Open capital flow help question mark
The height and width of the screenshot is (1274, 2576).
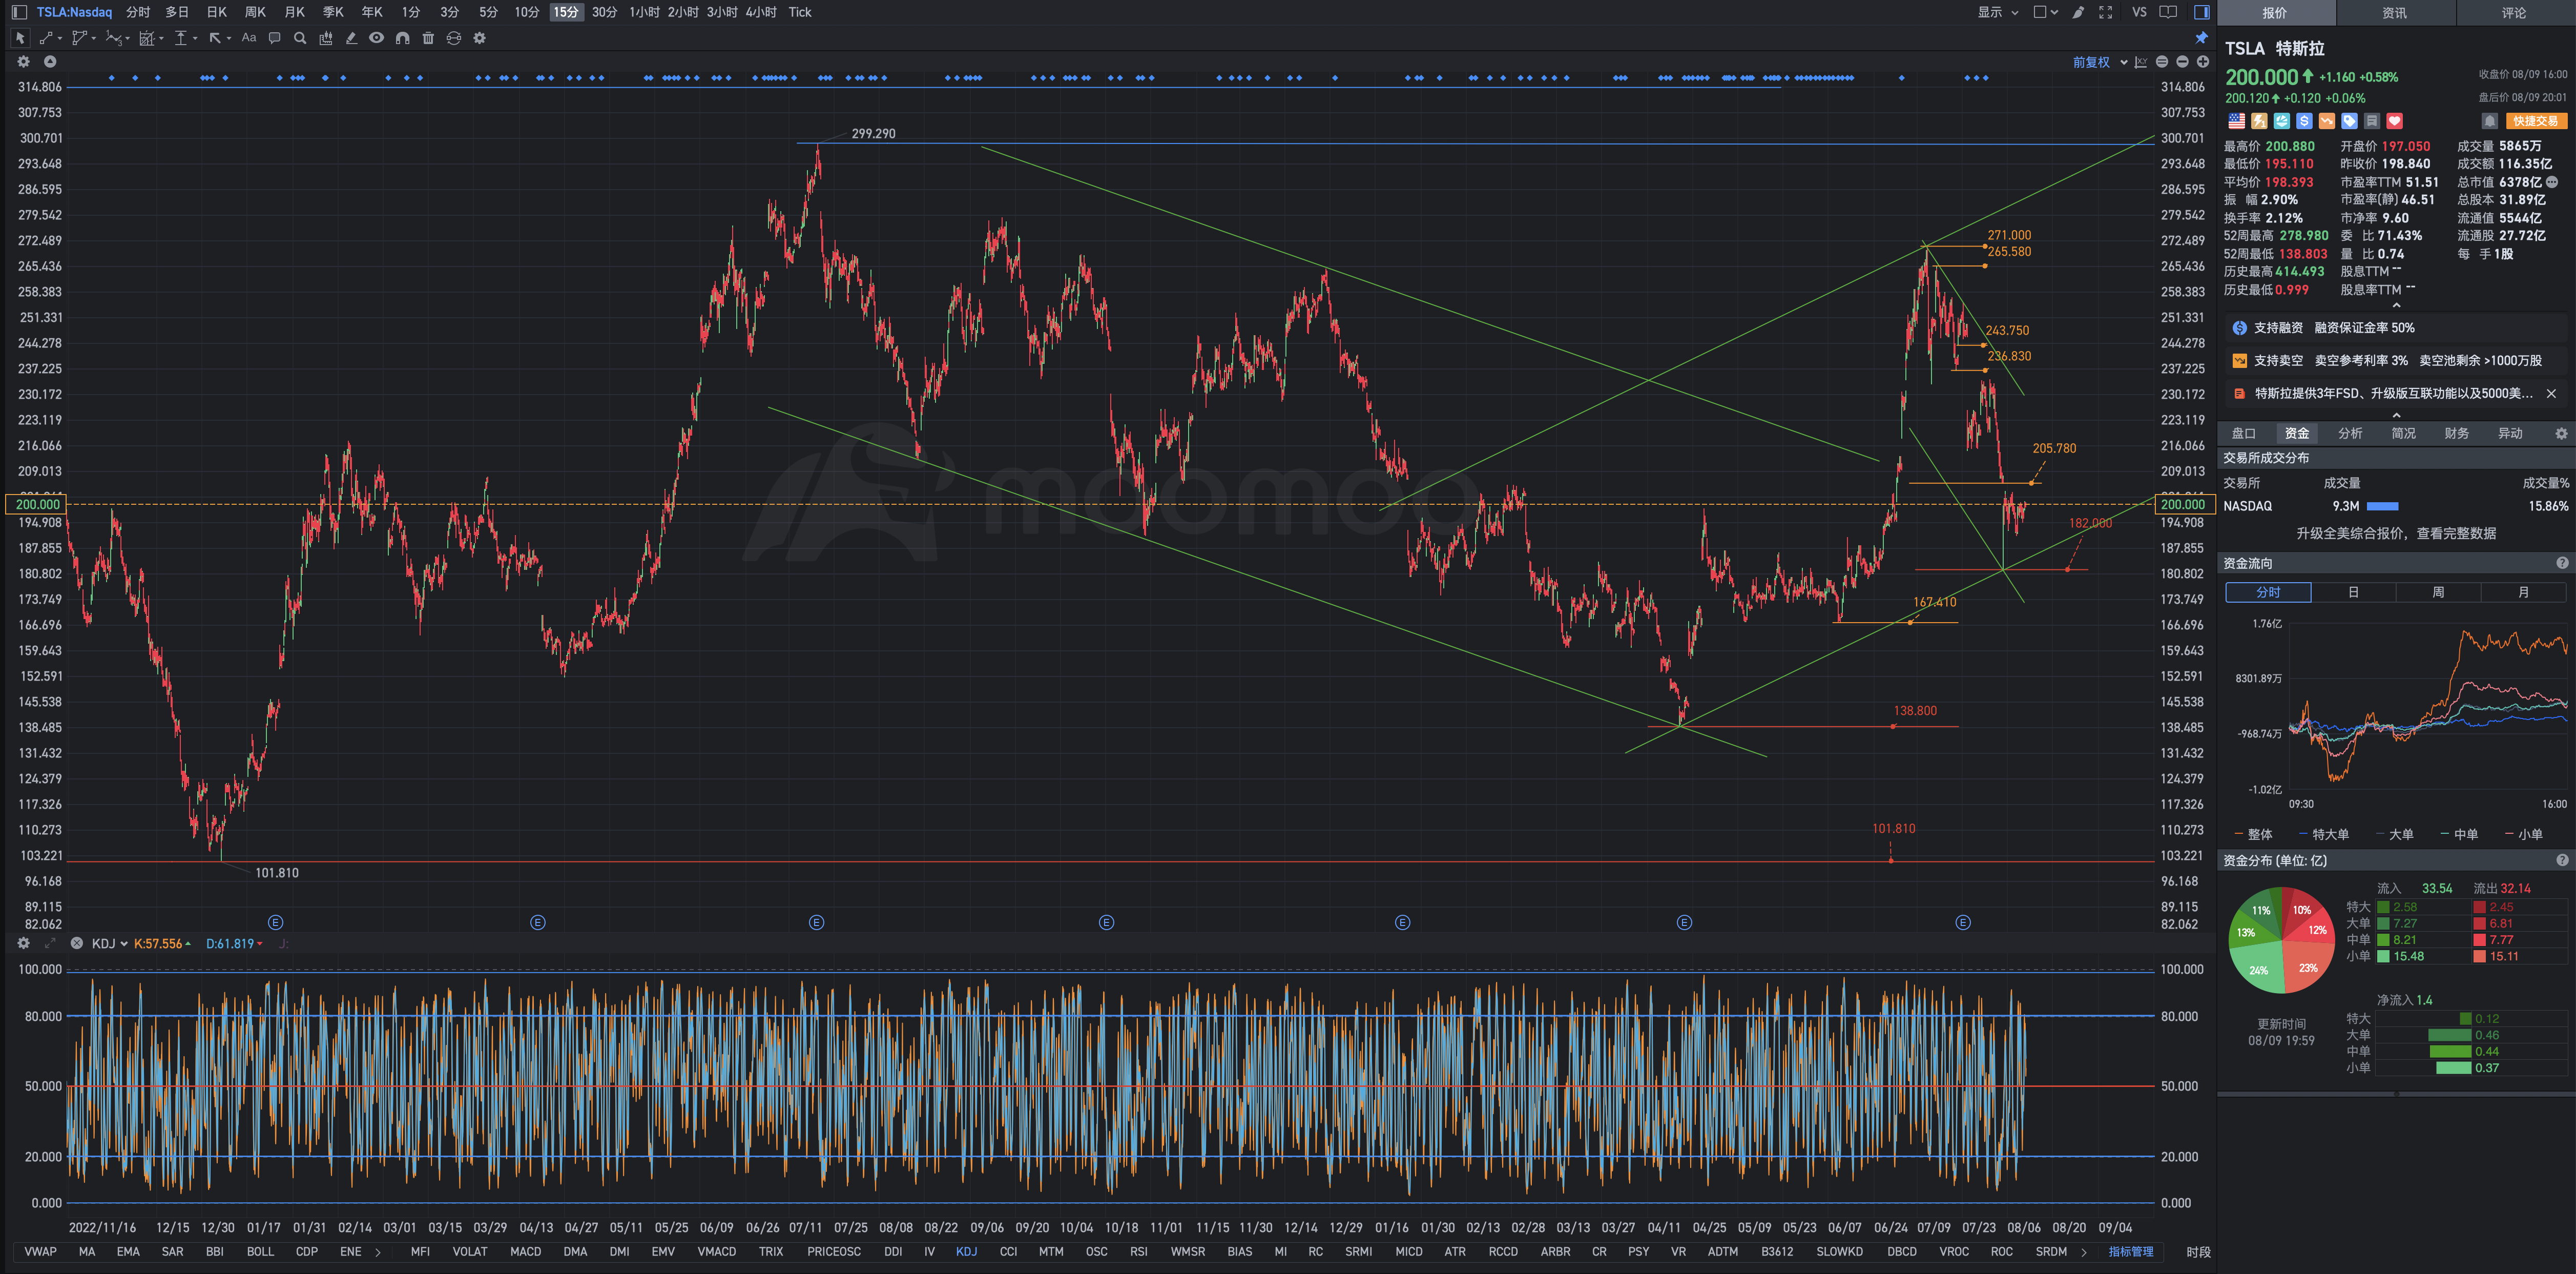[x=2562, y=563]
